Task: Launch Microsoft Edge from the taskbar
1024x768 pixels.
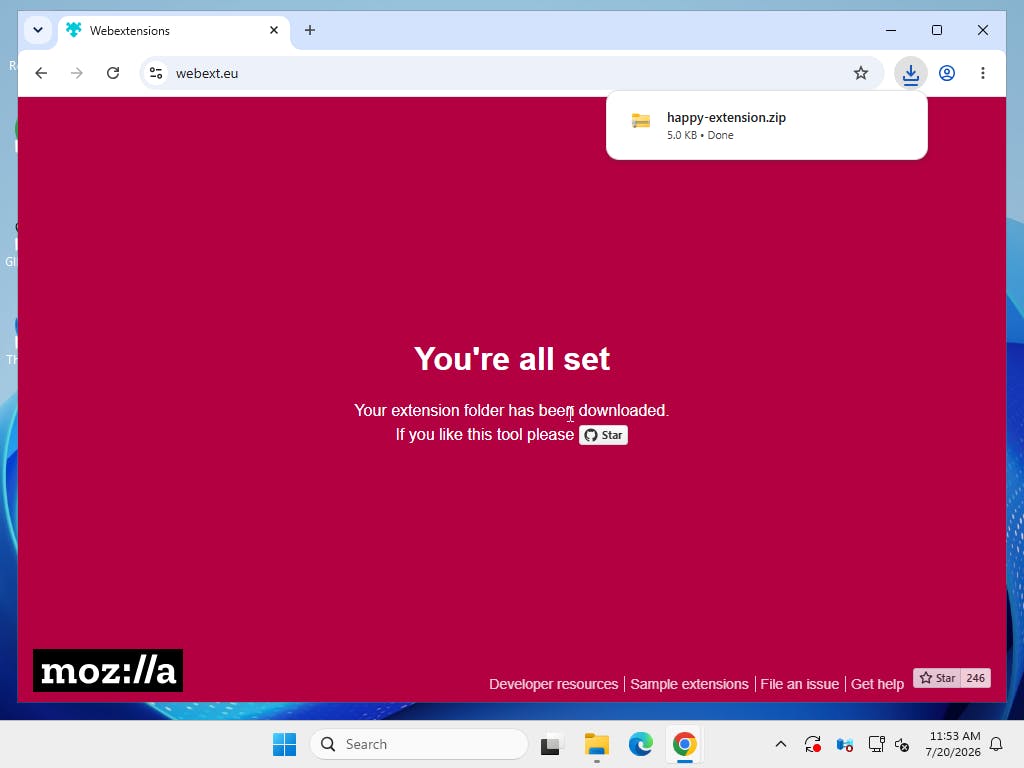Action: click(x=641, y=744)
